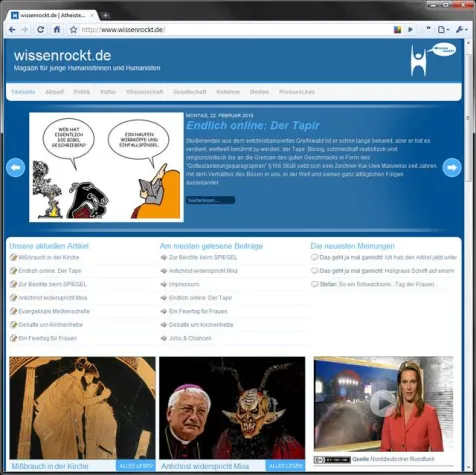Open the wrench settings menu
This screenshot has height=475, width=476.
pos(462,30)
